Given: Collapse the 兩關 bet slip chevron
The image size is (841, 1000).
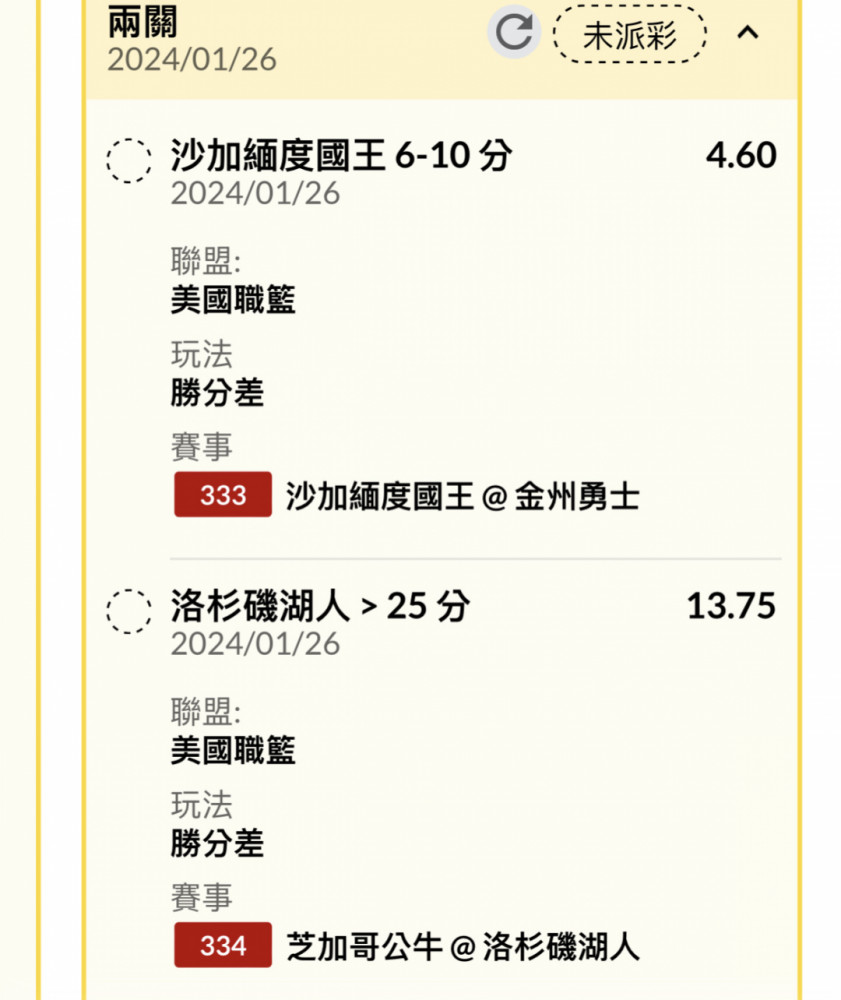Looking at the screenshot, I should 748,32.
